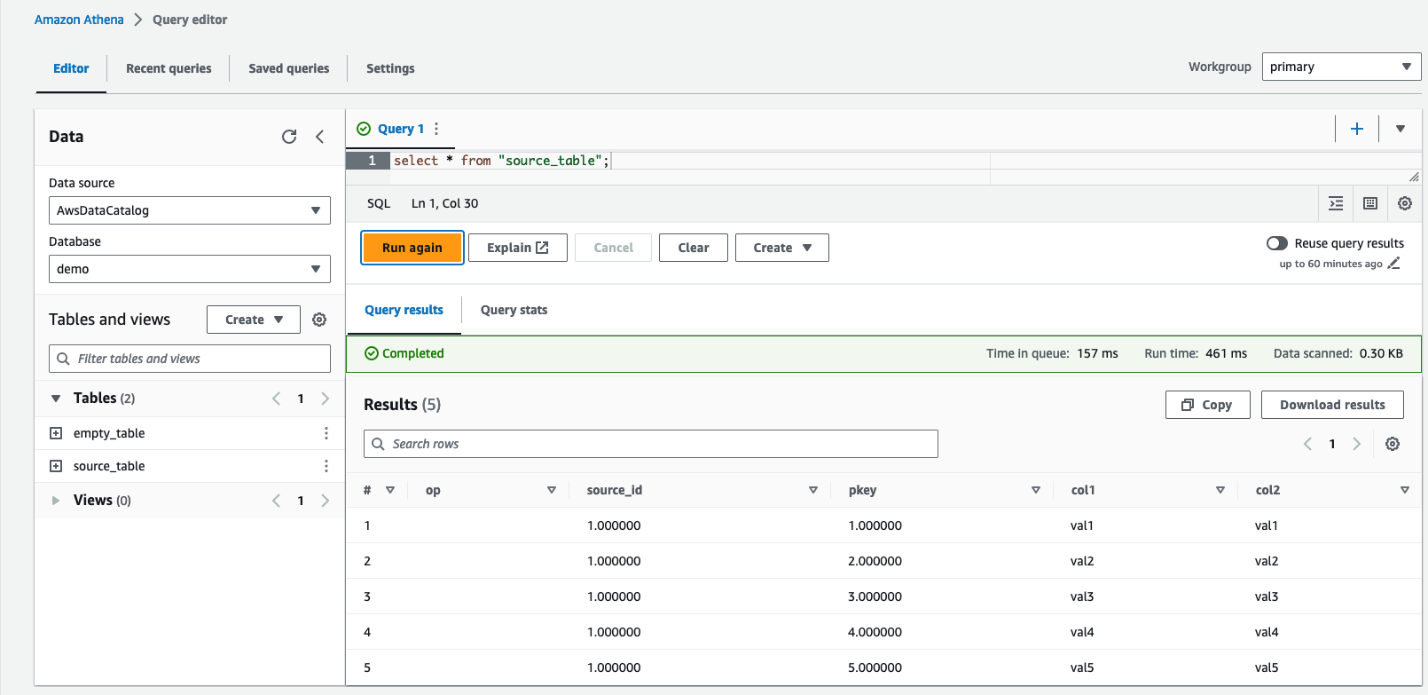Image resolution: width=1428 pixels, height=695 pixels.
Task: Open the op column filter control
Action: [x=551, y=490]
